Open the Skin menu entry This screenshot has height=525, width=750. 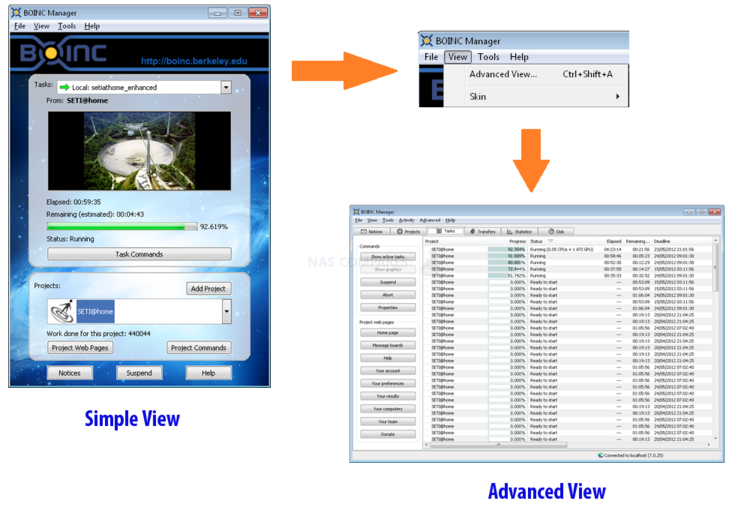(x=536, y=97)
